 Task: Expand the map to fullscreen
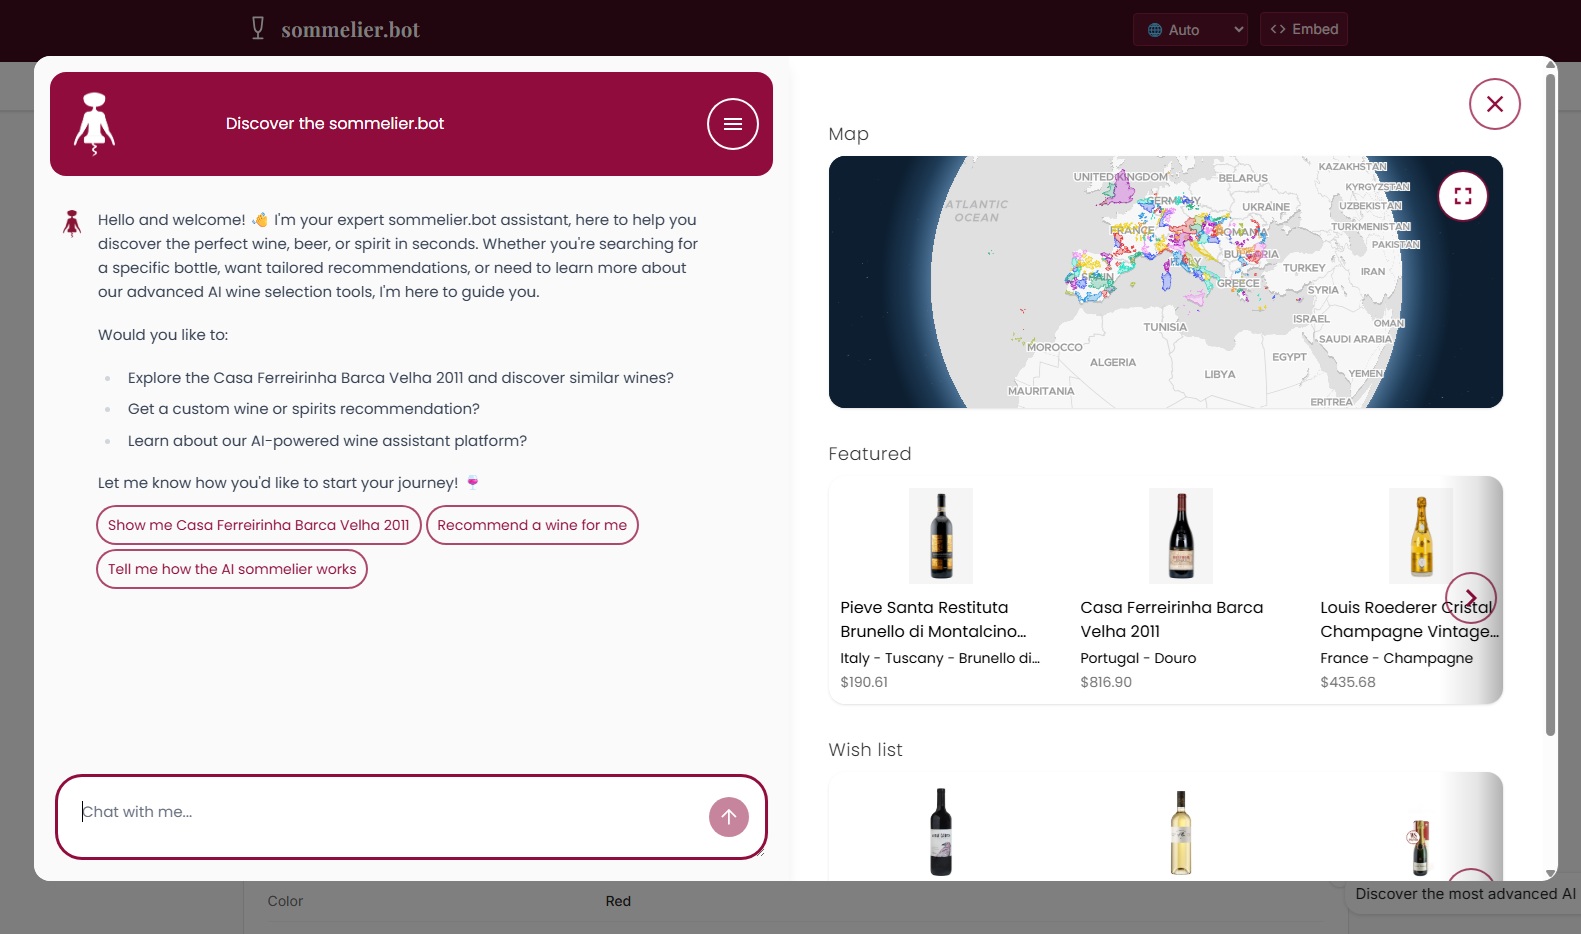[x=1462, y=196]
